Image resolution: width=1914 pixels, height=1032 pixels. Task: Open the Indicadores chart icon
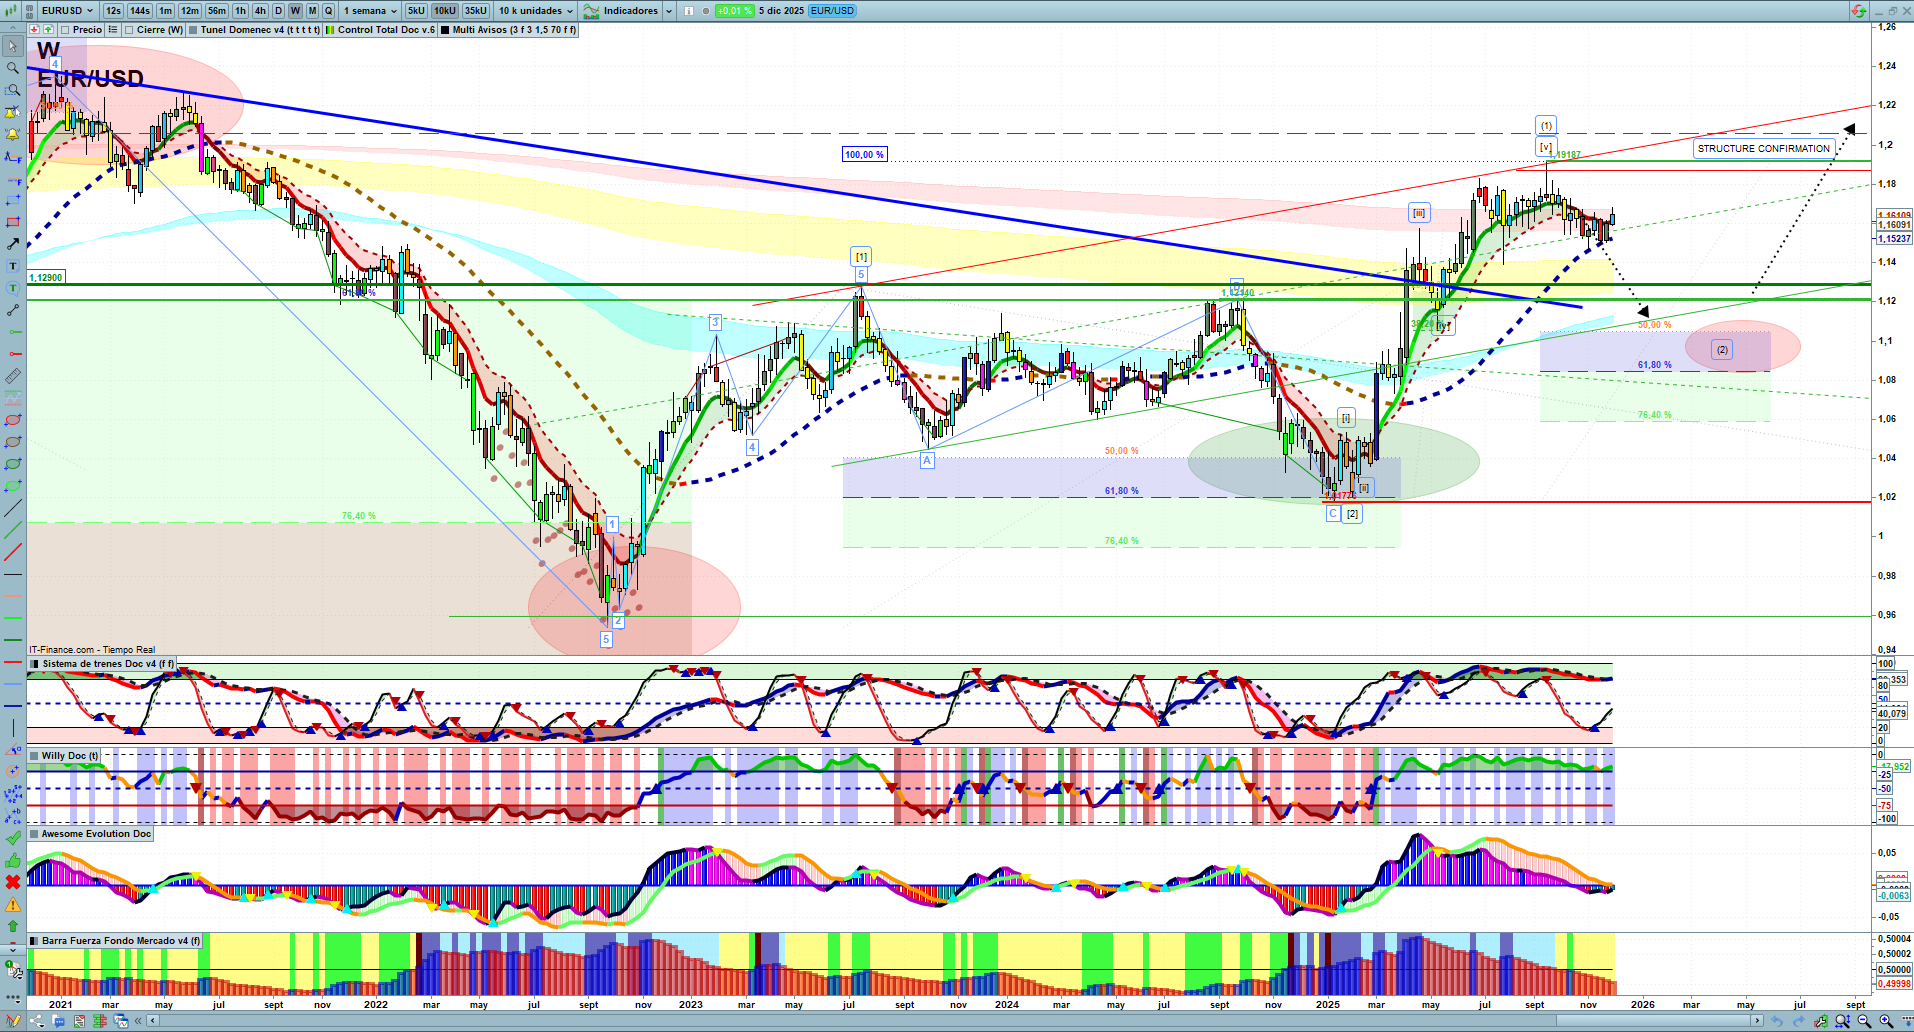[x=592, y=11]
